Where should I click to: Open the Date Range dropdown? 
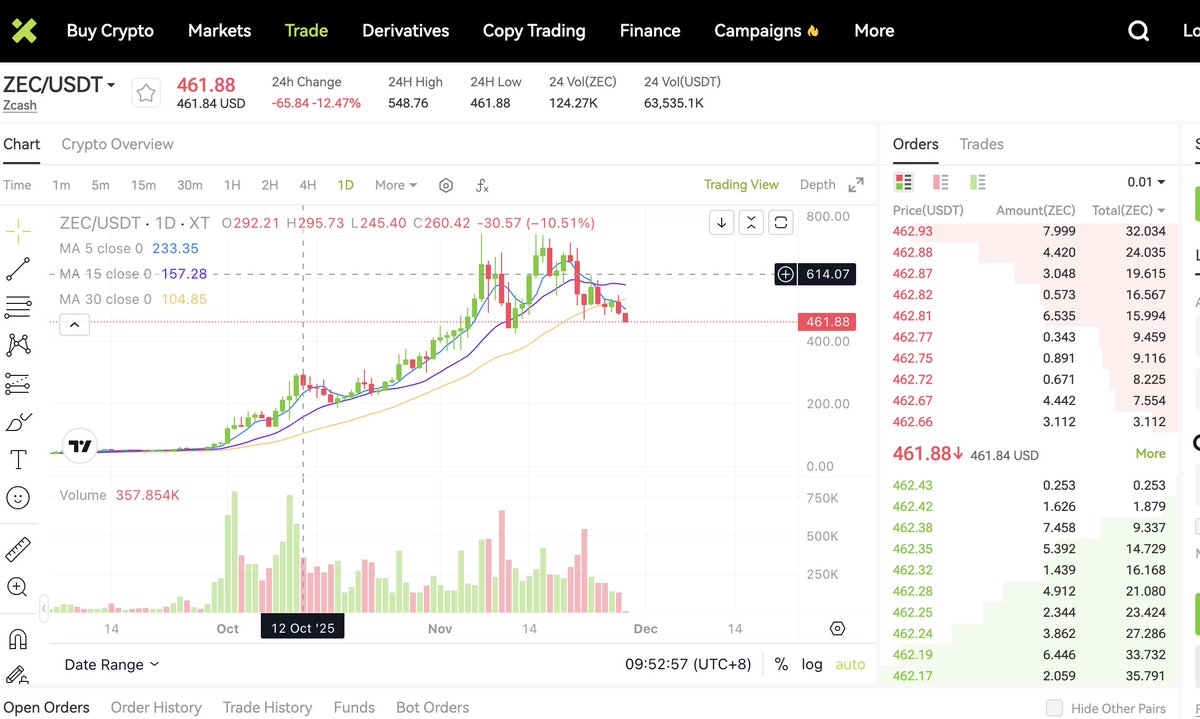click(x=111, y=664)
